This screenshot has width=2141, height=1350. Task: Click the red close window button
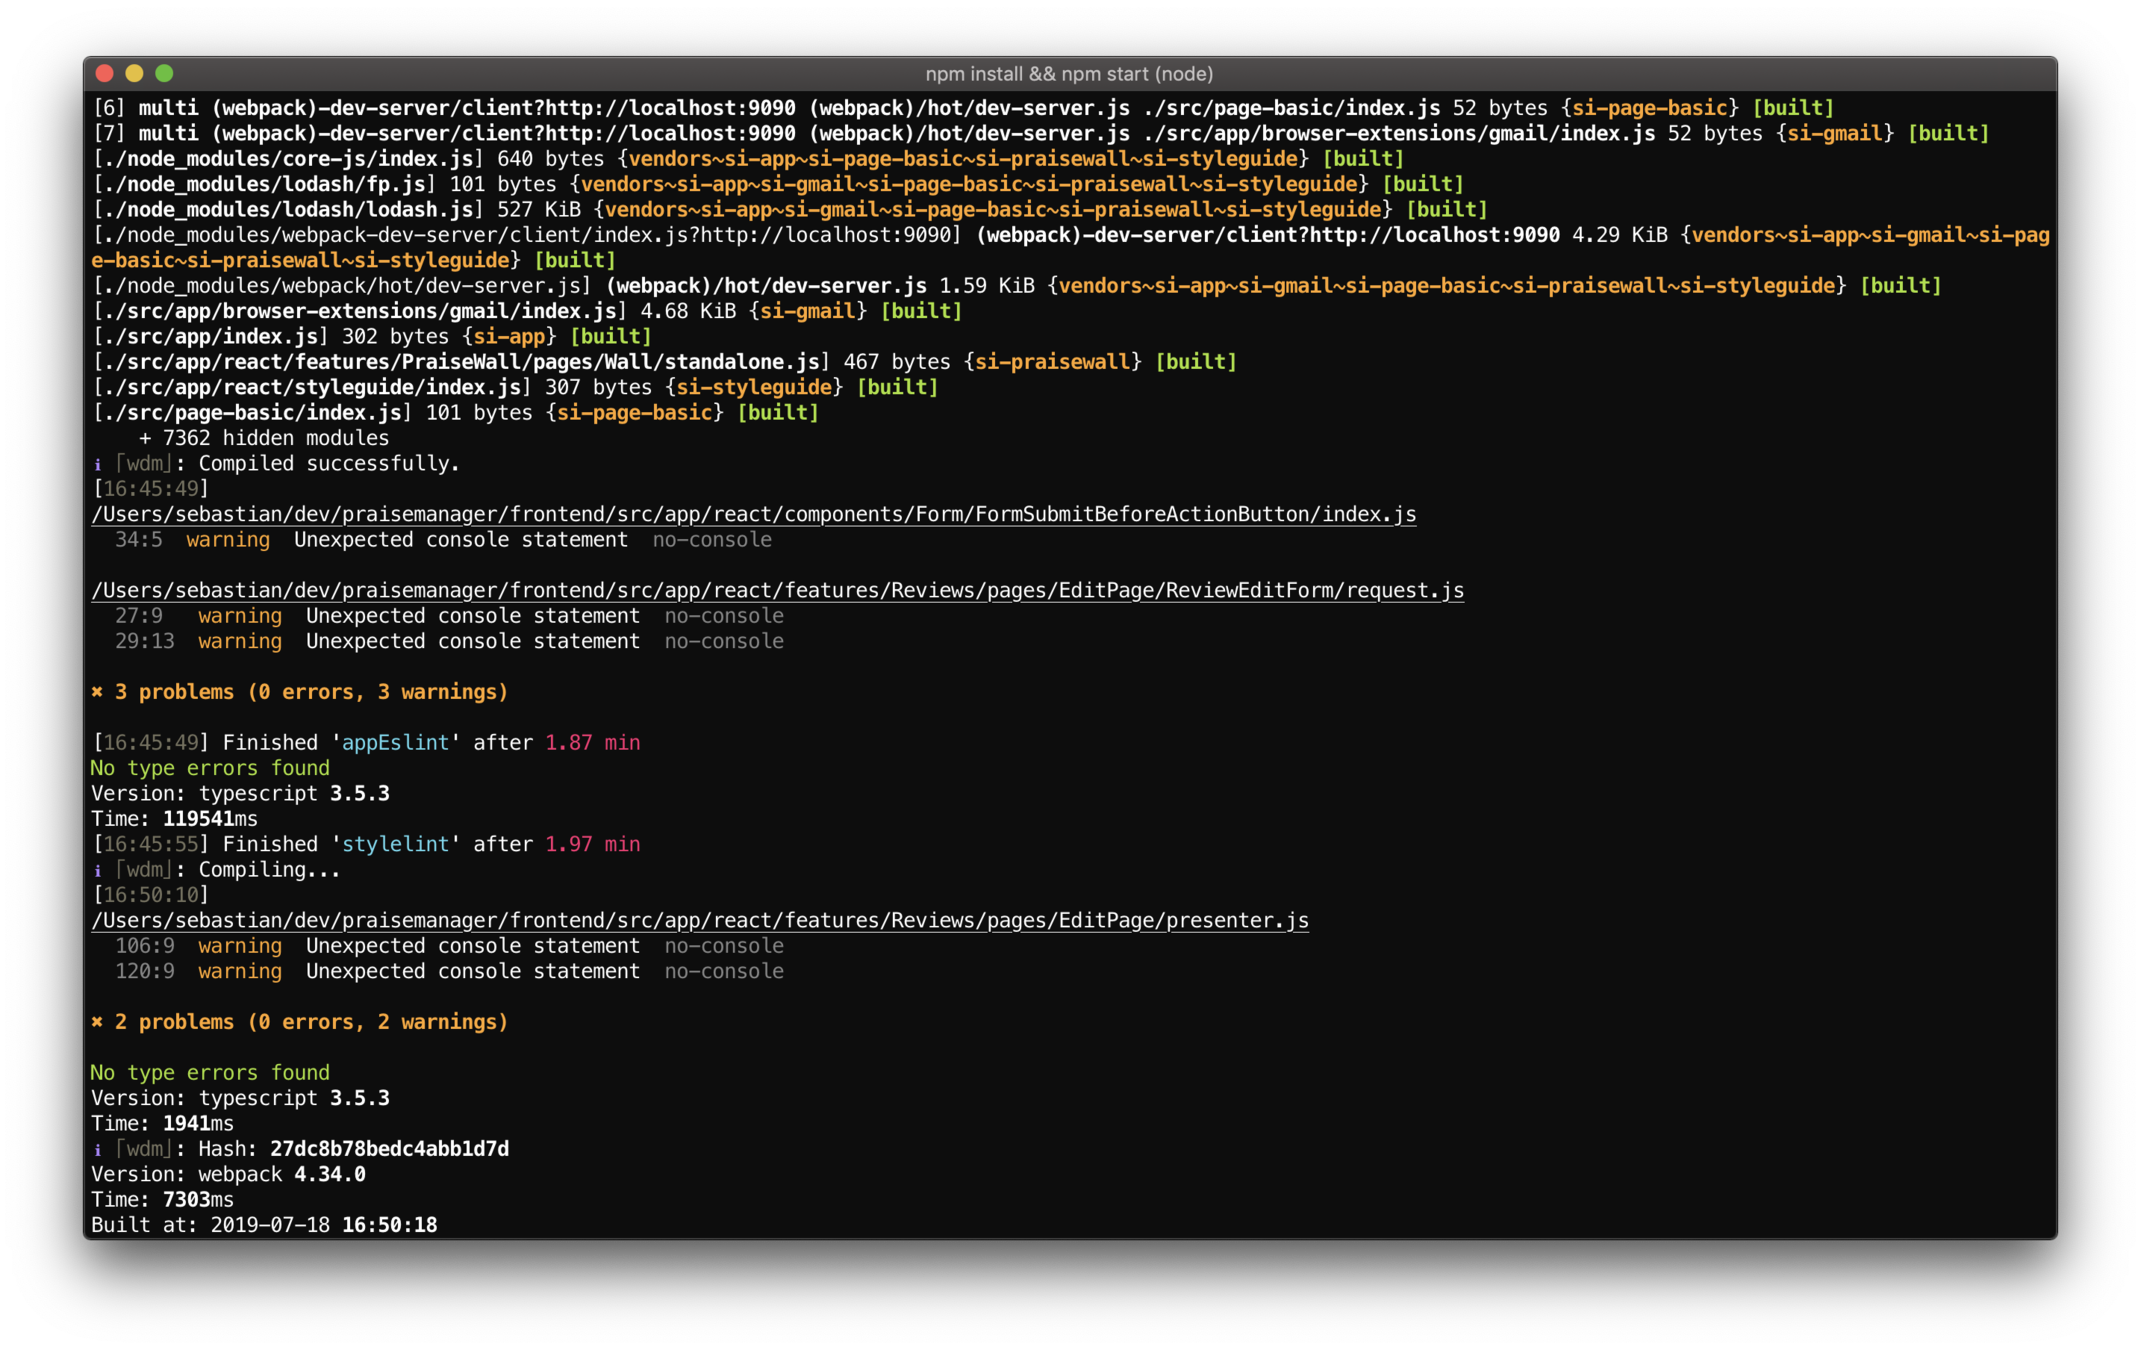pyautogui.click(x=105, y=73)
